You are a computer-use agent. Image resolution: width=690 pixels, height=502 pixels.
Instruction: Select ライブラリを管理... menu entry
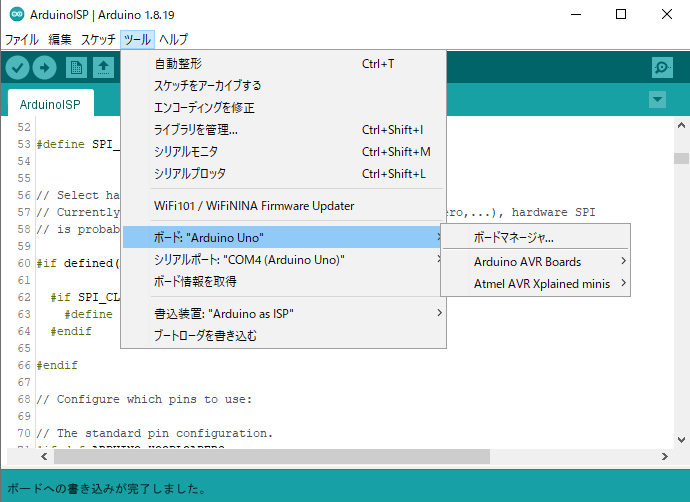(195, 129)
